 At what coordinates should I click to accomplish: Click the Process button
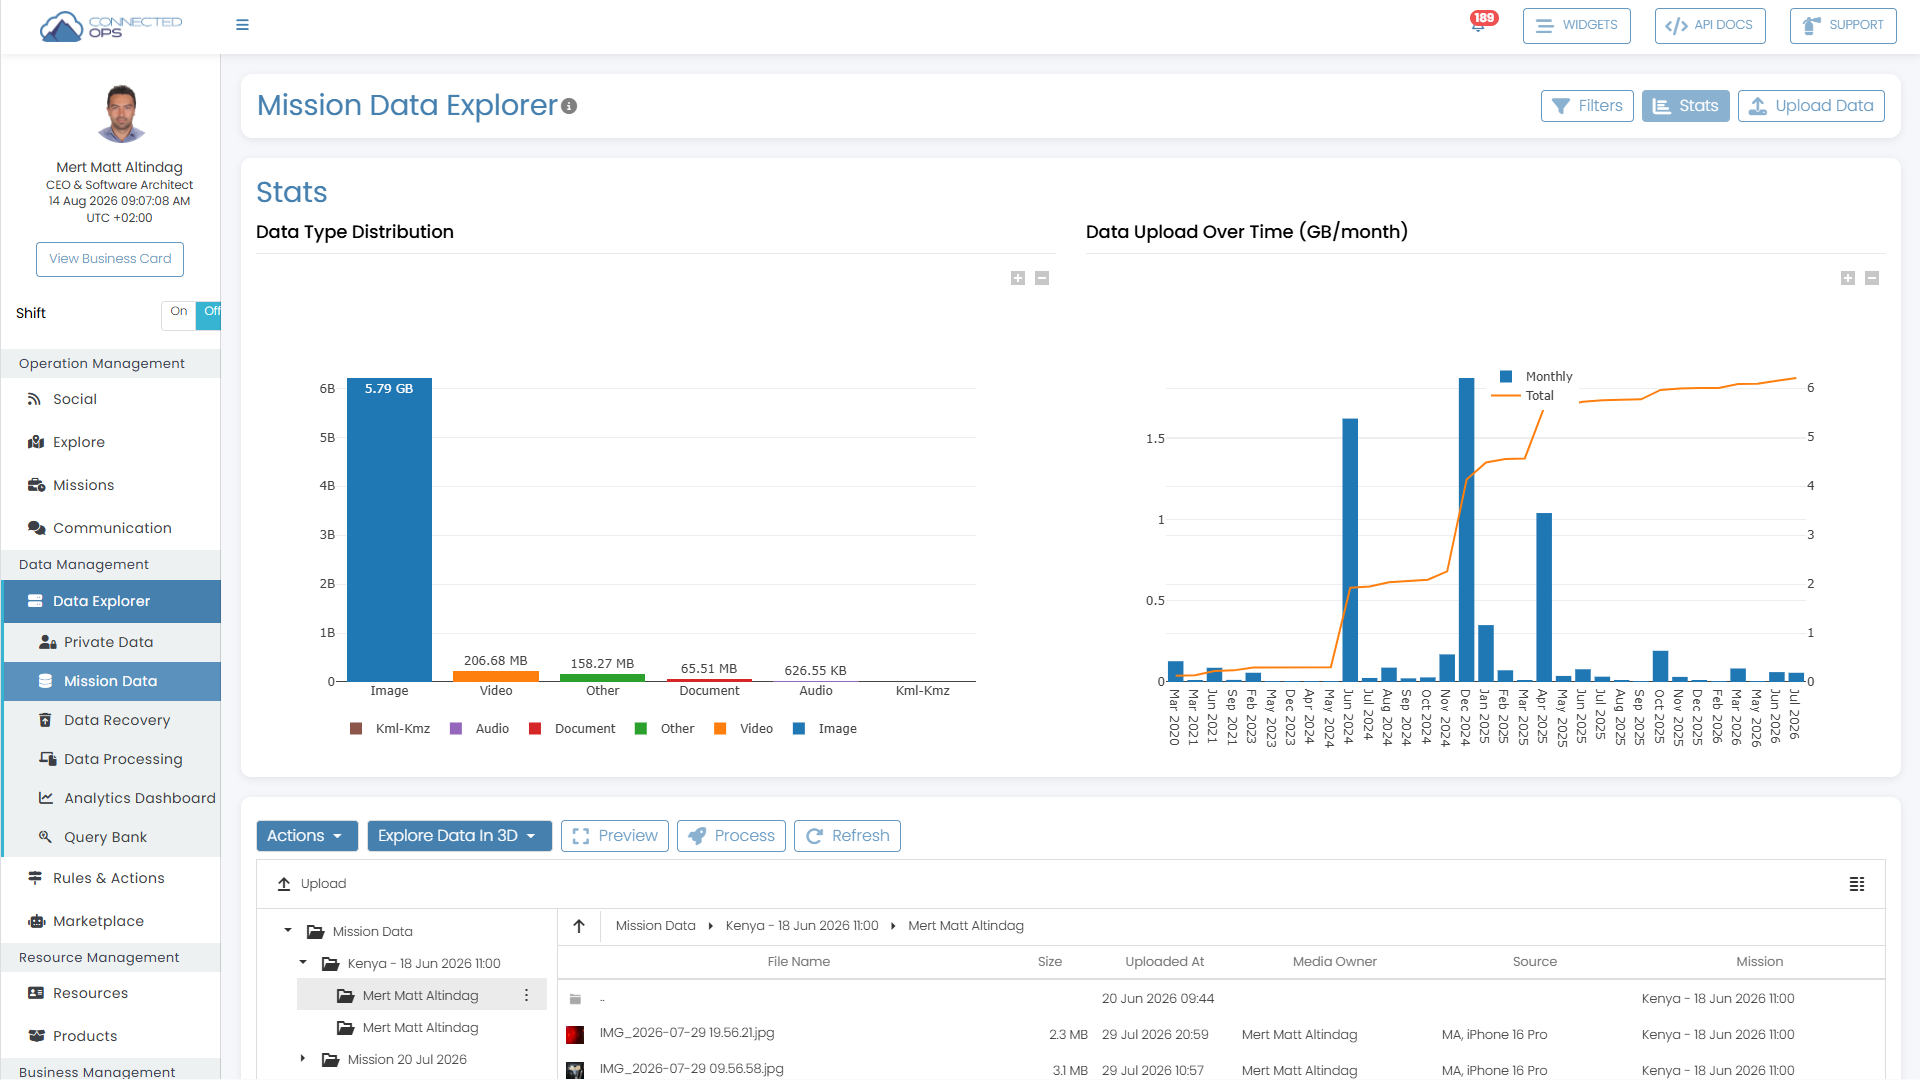(731, 836)
